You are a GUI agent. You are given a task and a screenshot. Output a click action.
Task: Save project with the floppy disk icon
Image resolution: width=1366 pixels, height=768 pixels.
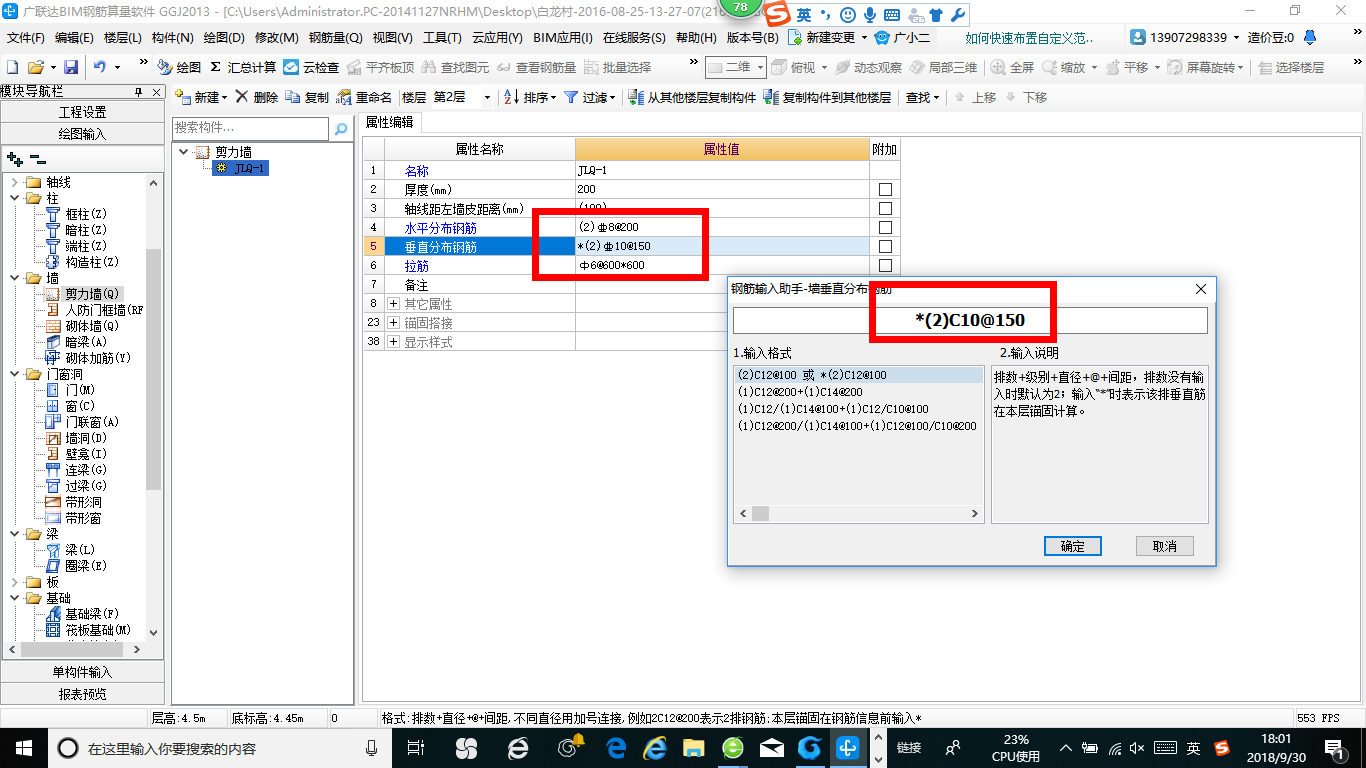[71, 67]
